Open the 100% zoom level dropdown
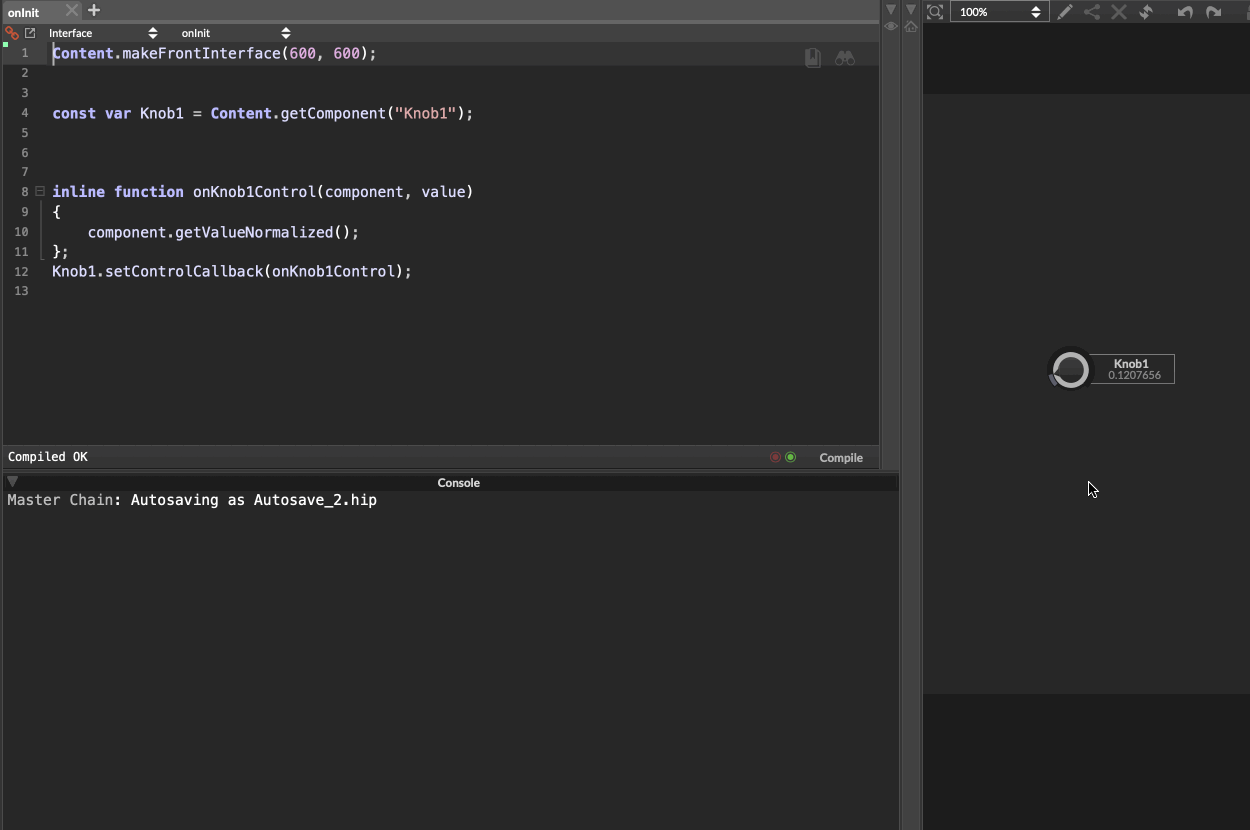This screenshot has height=830, width=1250. pos(998,12)
